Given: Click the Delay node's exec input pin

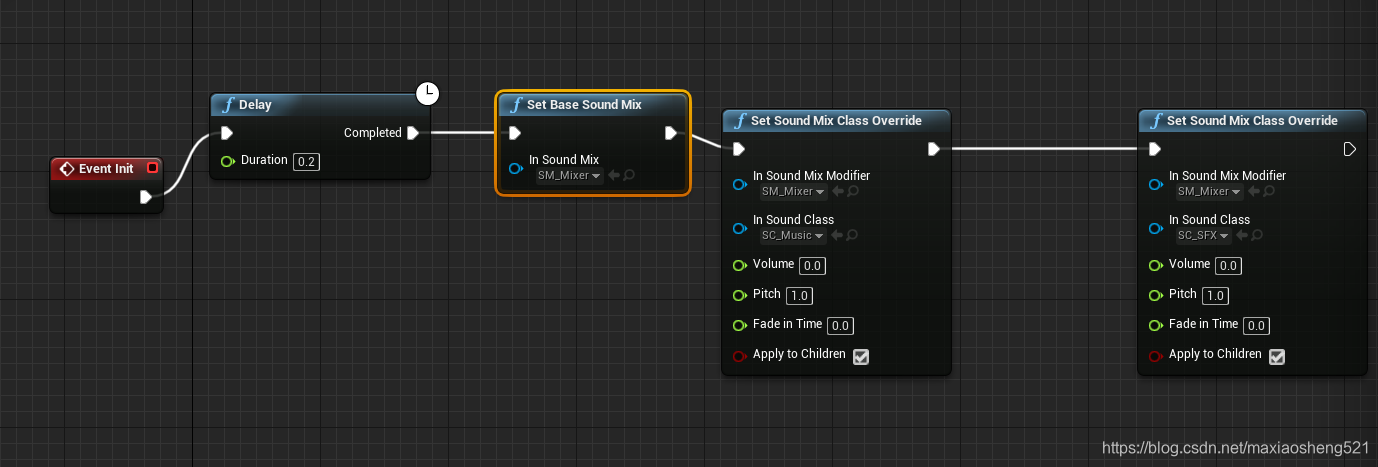Looking at the screenshot, I should click(226, 133).
